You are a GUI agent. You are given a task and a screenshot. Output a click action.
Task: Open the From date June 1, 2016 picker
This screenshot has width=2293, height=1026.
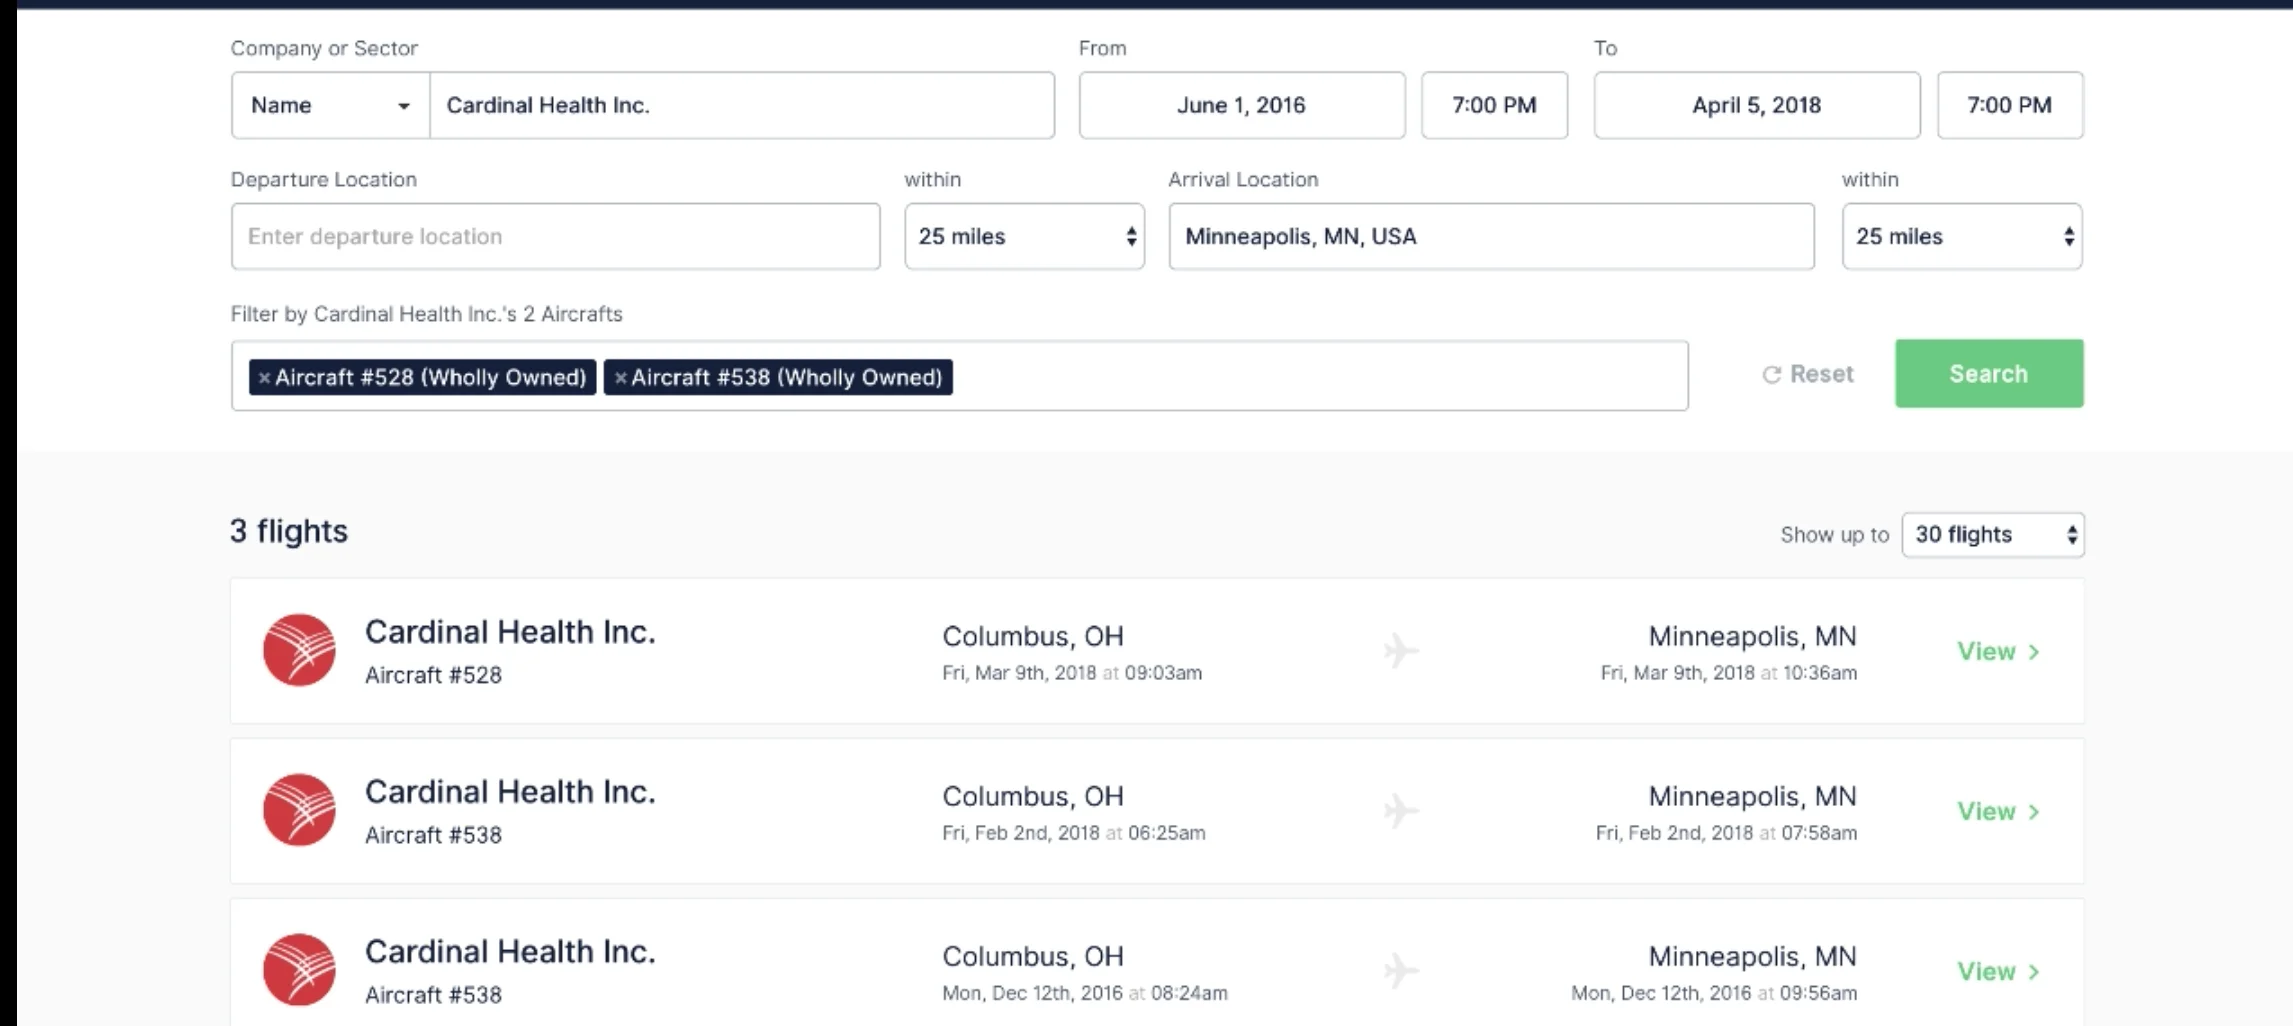(1241, 105)
